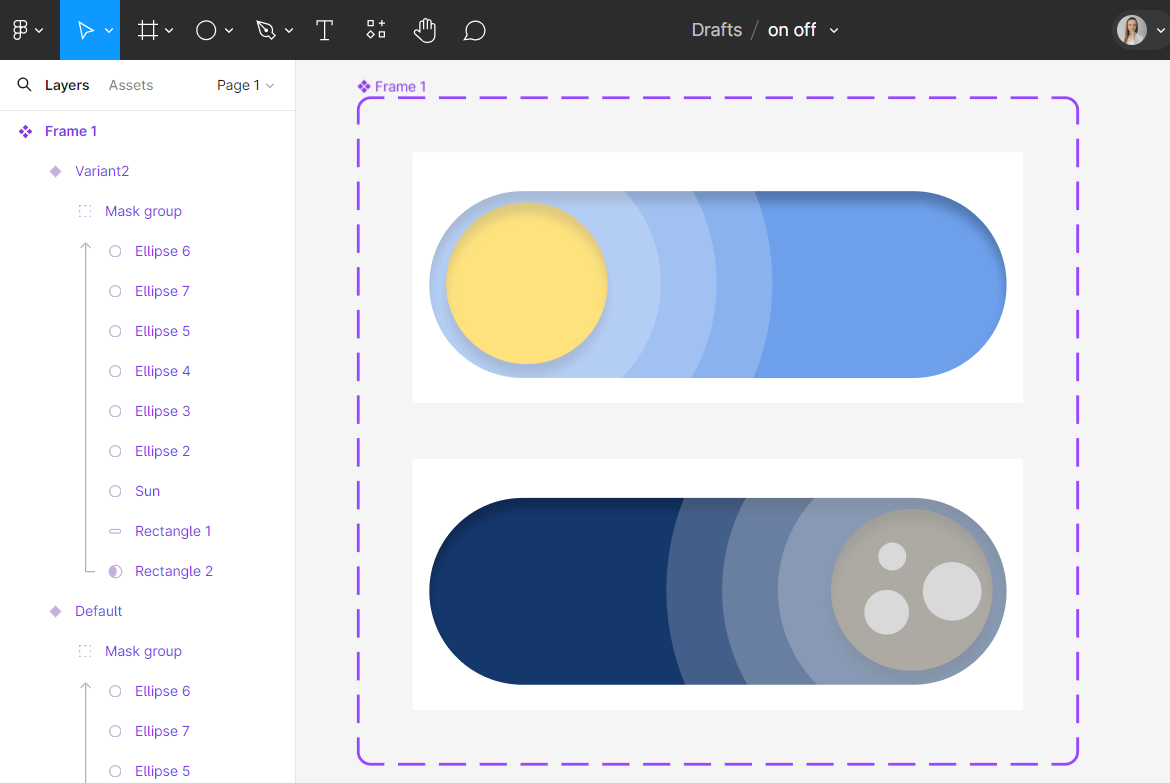This screenshot has width=1170, height=783.
Task: Select the Default variant layer
Action: (x=98, y=611)
